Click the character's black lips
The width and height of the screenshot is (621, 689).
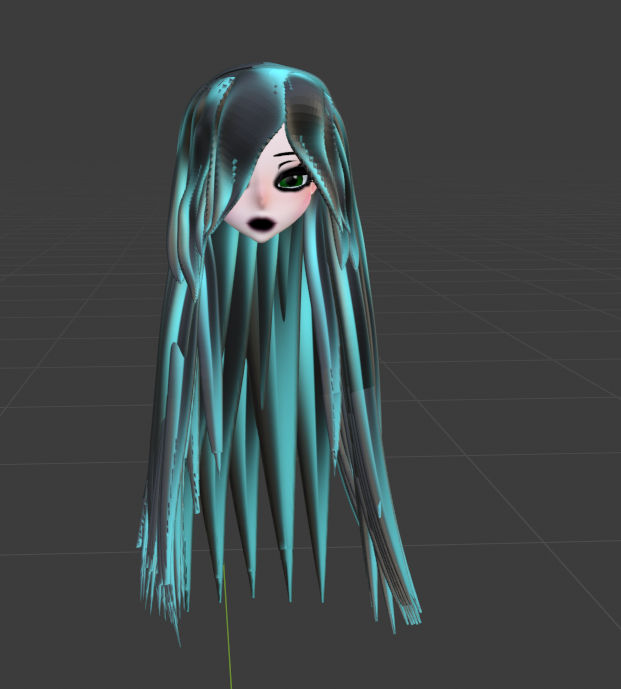click(x=262, y=224)
